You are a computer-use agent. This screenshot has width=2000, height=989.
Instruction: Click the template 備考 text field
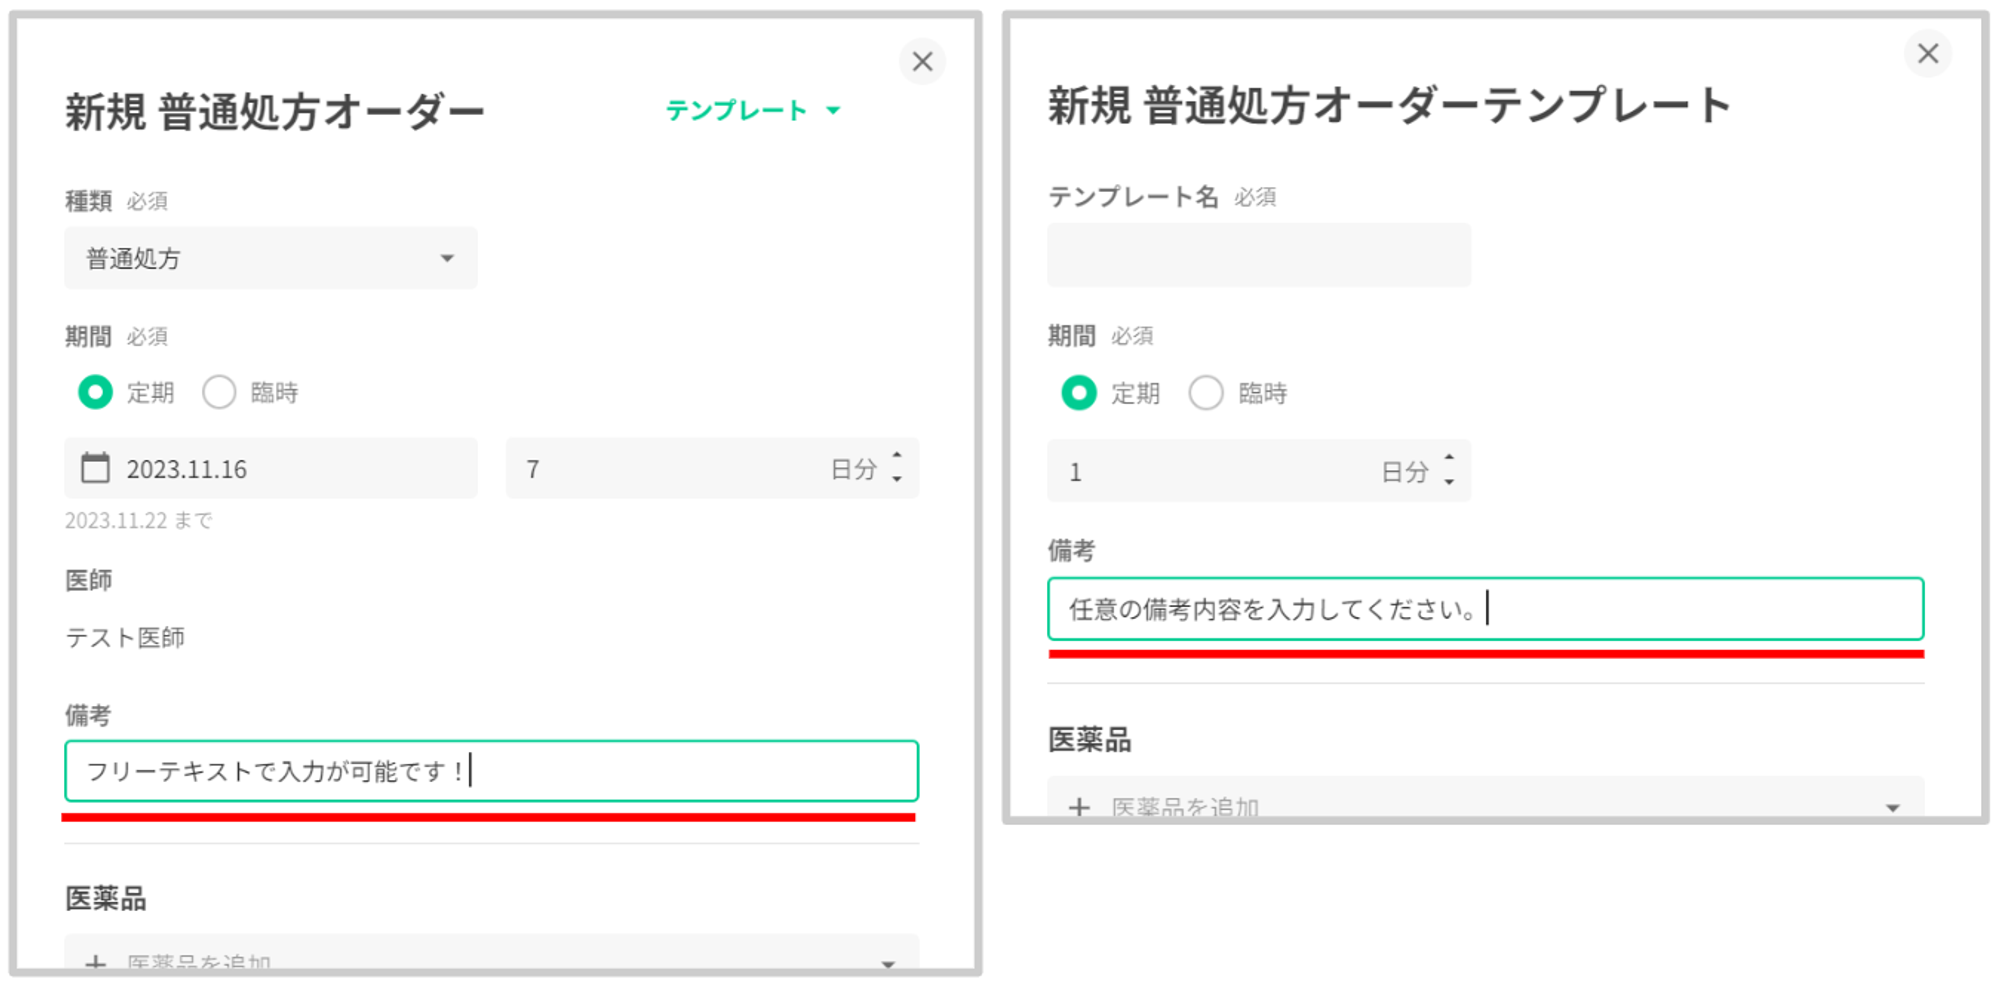pyautogui.click(x=1484, y=609)
